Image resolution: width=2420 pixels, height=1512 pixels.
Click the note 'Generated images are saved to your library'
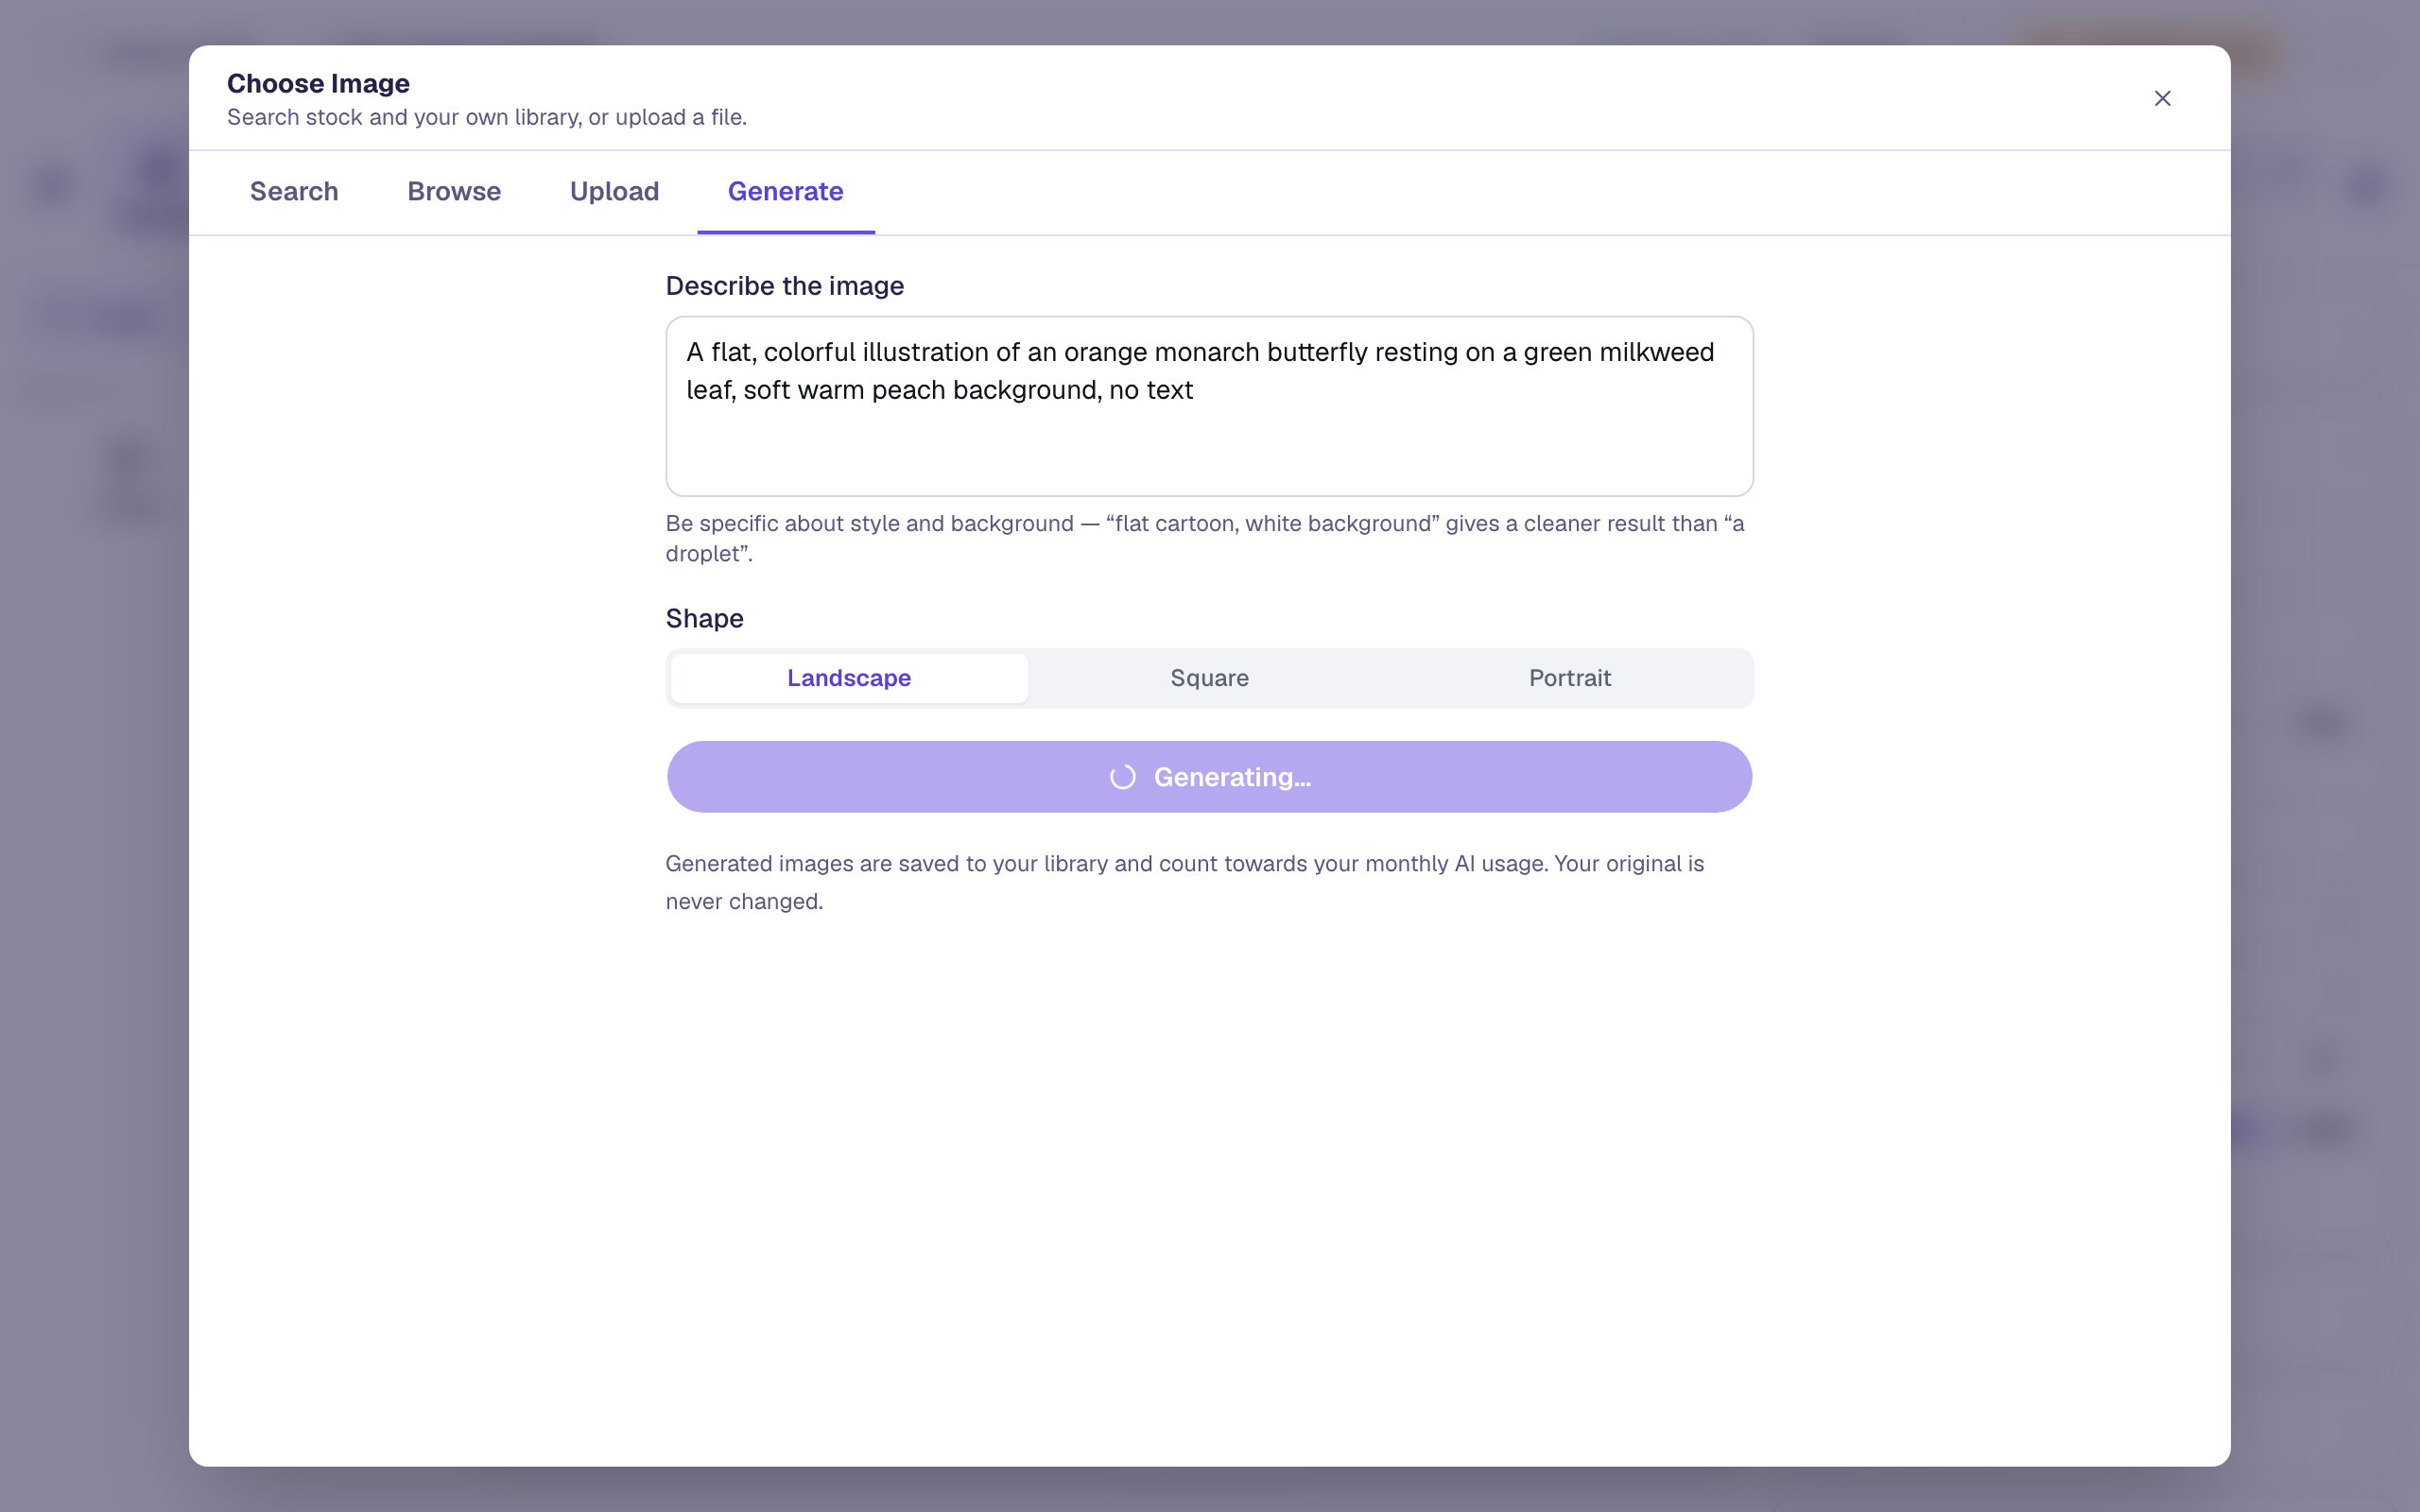tap(1185, 882)
